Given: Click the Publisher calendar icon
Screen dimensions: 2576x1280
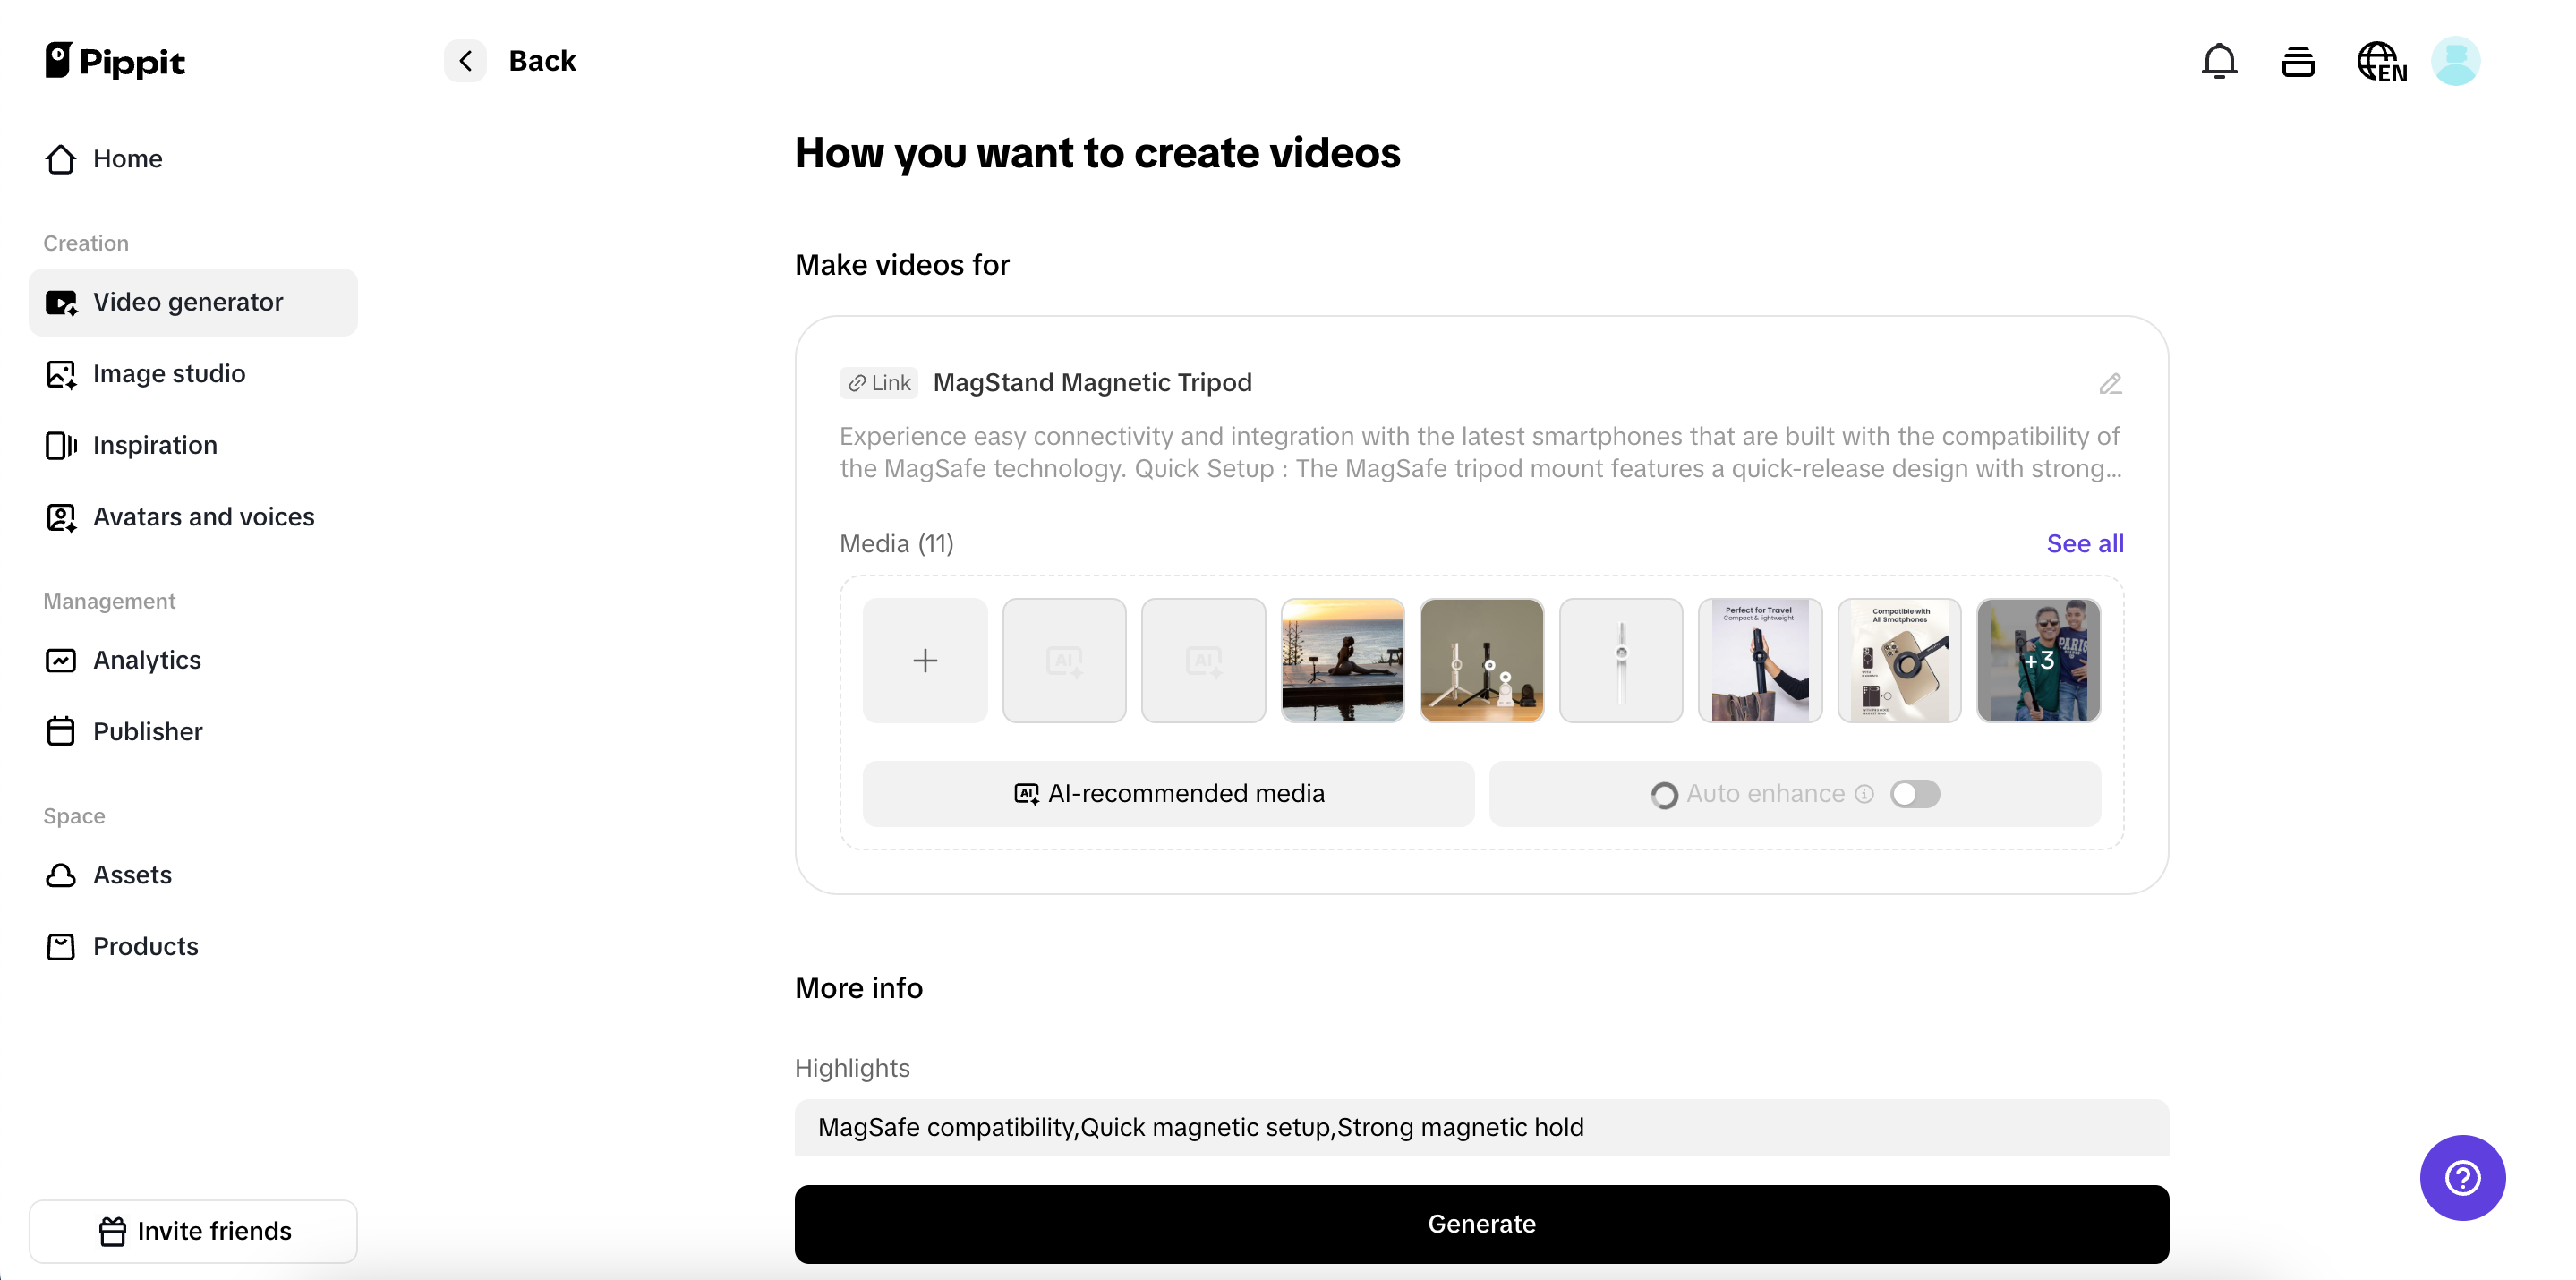Looking at the screenshot, I should (x=61, y=731).
